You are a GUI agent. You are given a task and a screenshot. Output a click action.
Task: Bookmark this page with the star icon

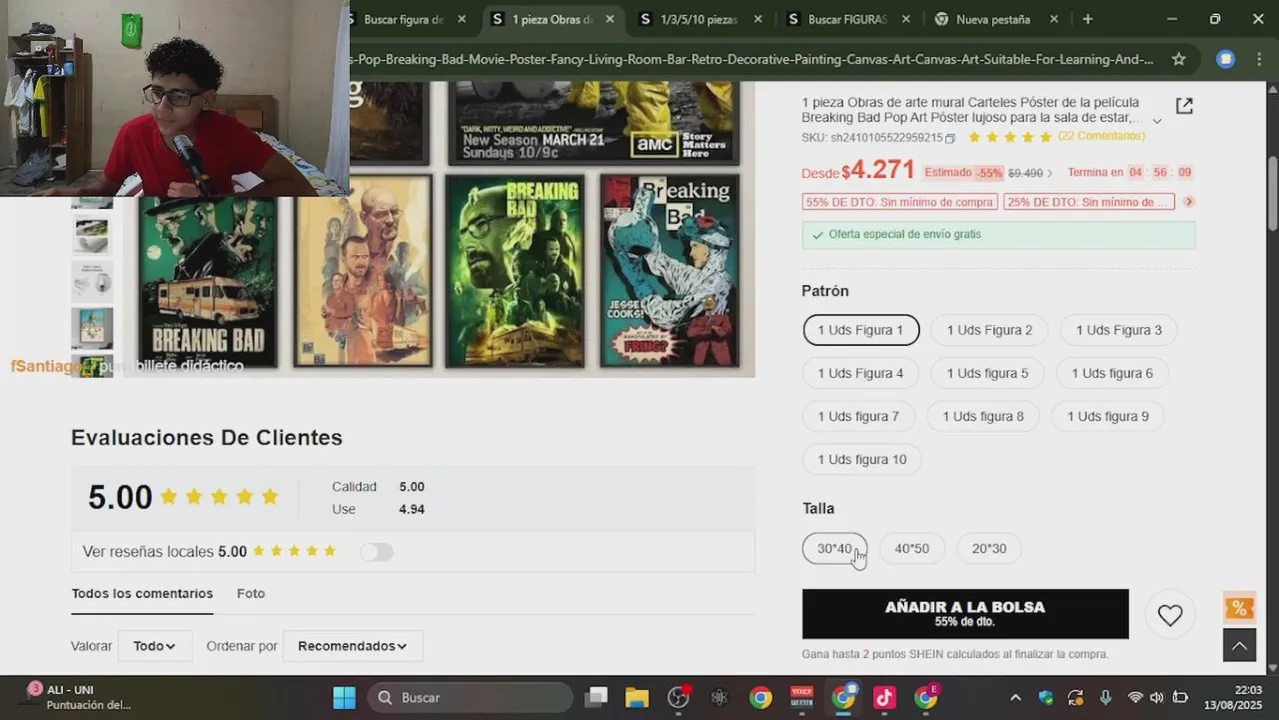coord(1179,59)
